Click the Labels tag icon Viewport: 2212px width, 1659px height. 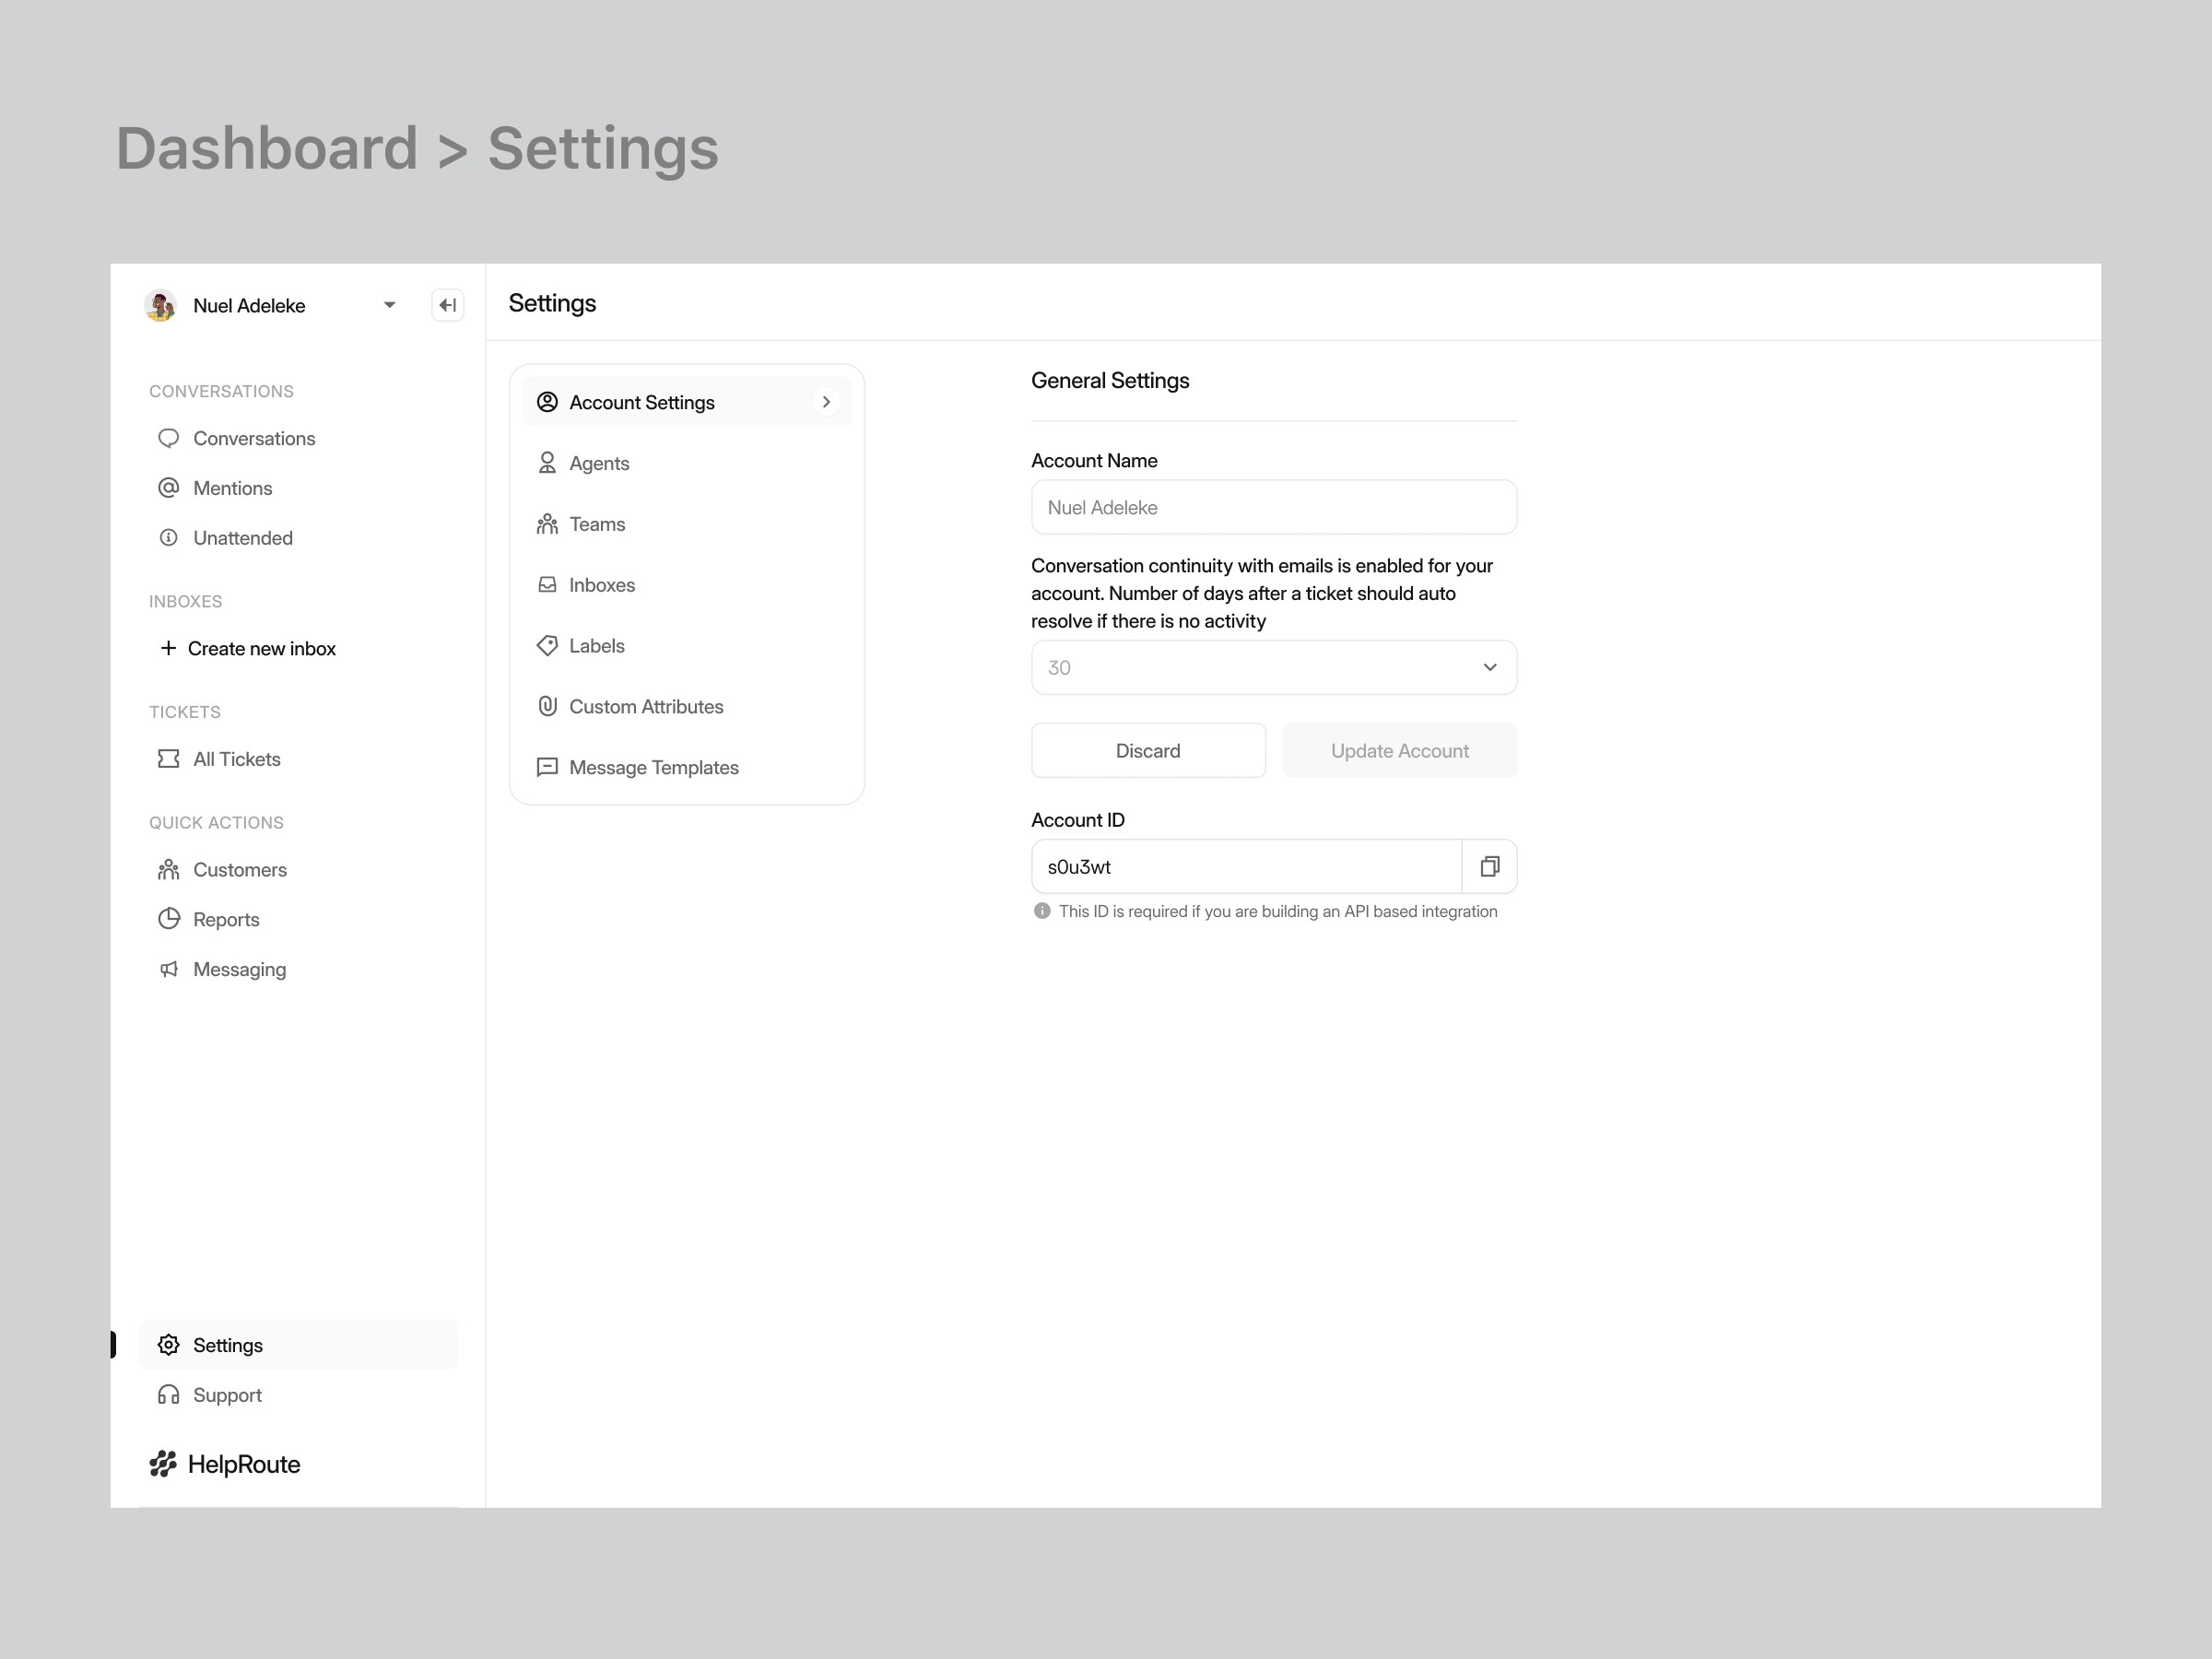[x=547, y=645]
